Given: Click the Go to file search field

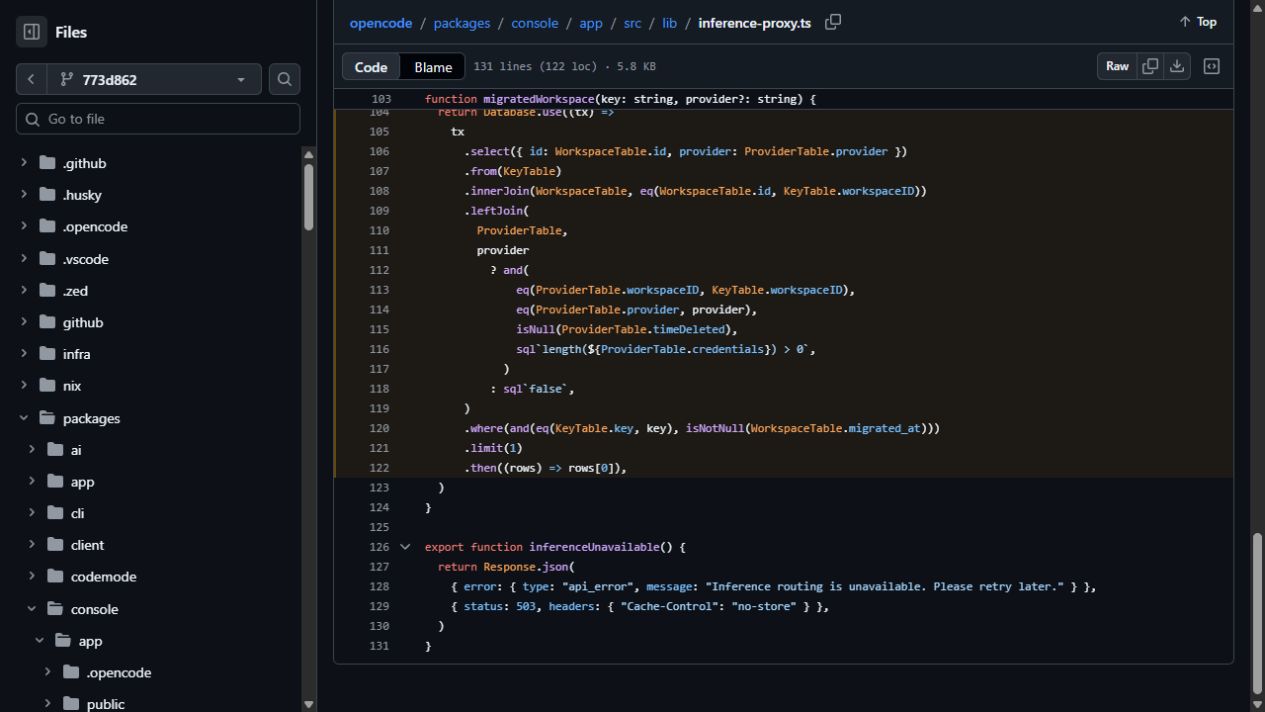Looking at the screenshot, I should click(158, 119).
